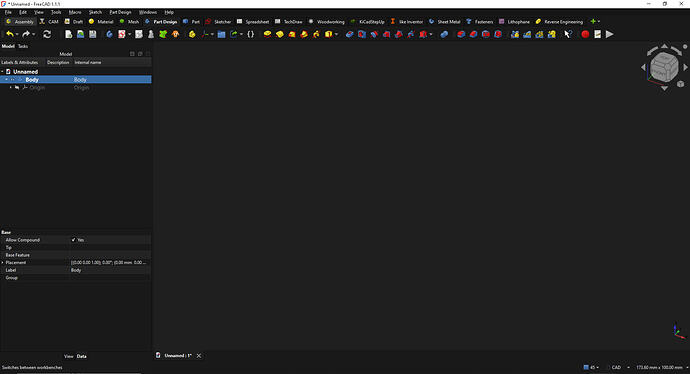Start macro recording with the red circle
This screenshot has height=374, width=690.
pyautogui.click(x=585, y=34)
